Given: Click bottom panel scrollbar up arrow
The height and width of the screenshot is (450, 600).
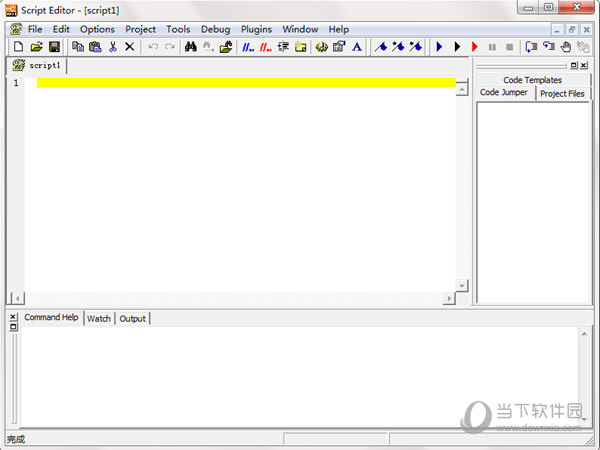Looking at the screenshot, I should [x=584, y=334].
